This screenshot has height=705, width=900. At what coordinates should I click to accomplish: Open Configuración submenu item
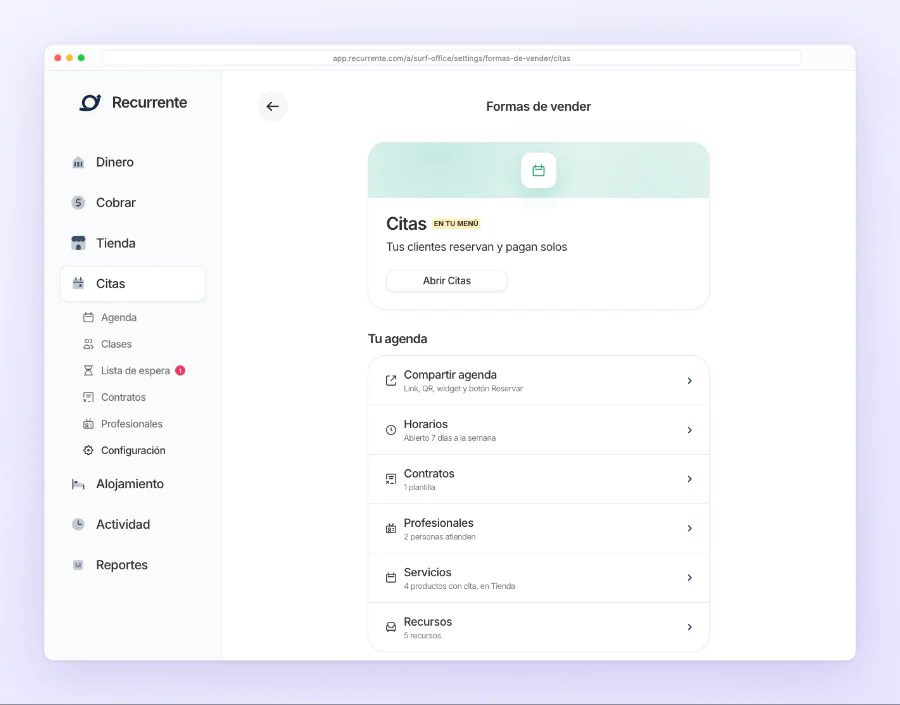(133, 450)
